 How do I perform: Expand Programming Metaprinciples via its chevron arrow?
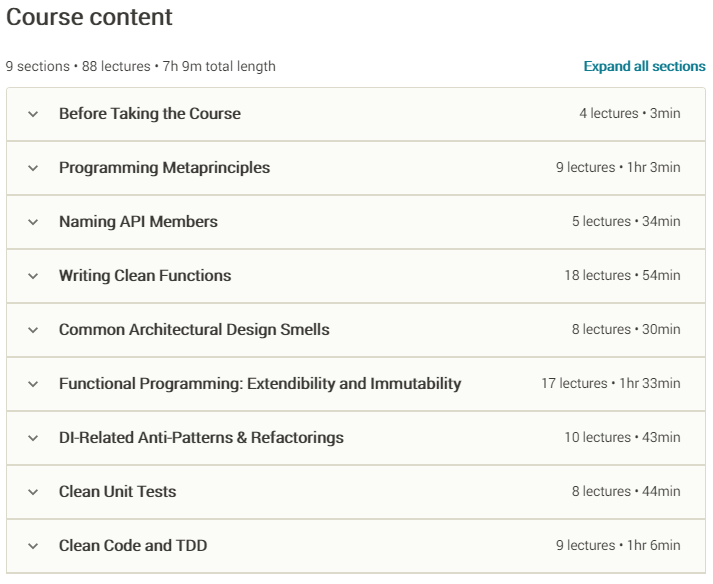point(33,168)
